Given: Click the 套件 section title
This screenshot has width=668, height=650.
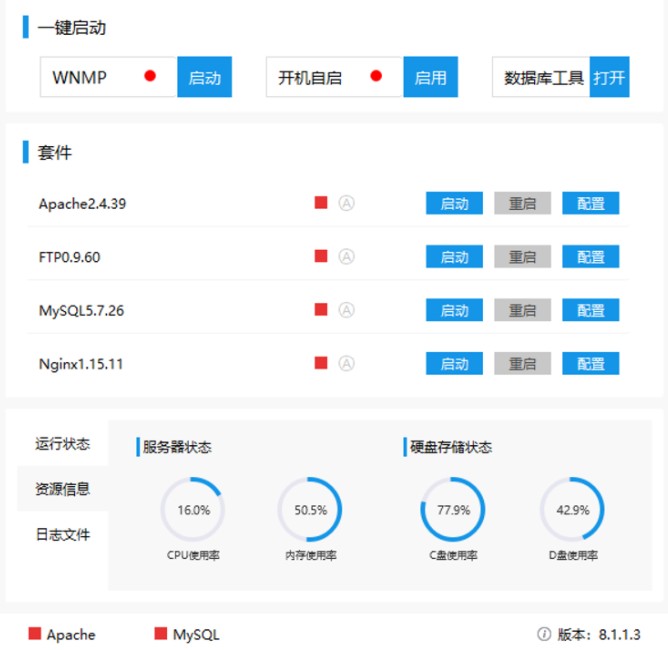Looking at the screenshot, I should tap(55, 152).
